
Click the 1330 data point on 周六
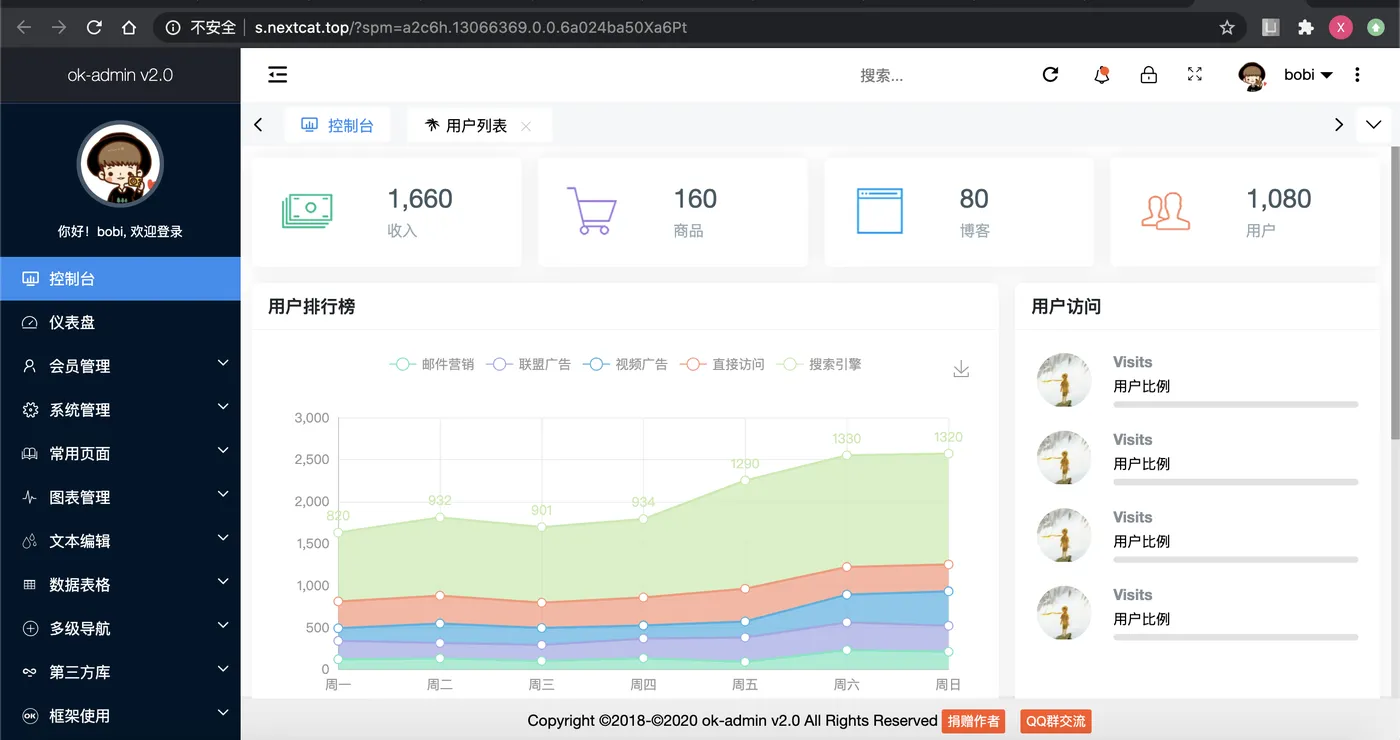847,455
